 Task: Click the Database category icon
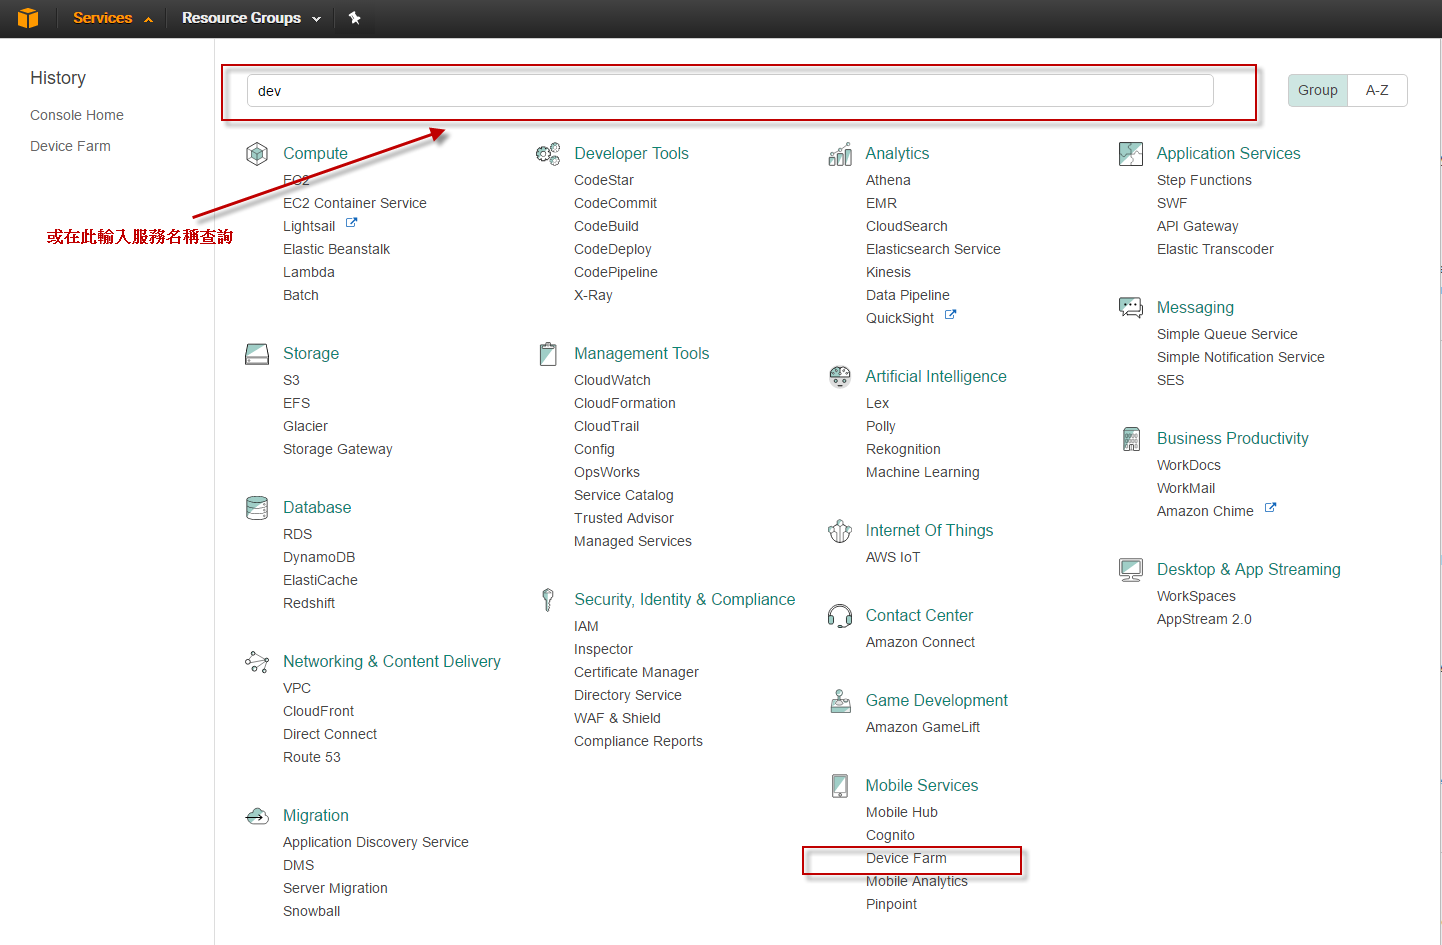pyautogui.click(x=257, y=508)
